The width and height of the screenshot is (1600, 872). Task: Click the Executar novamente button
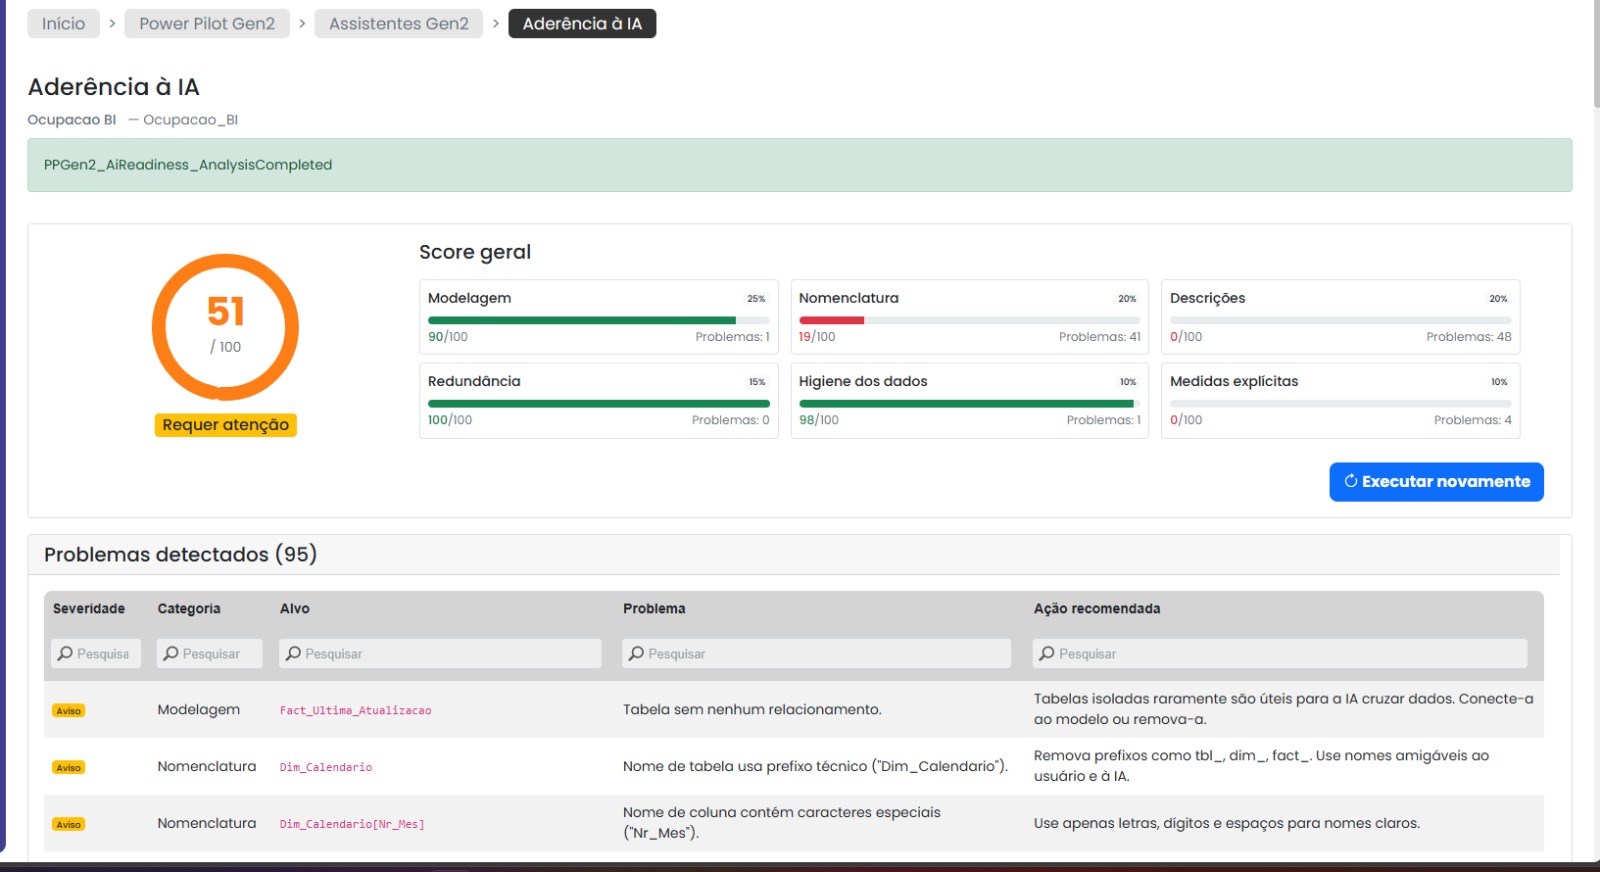[x=1436, y=482]
